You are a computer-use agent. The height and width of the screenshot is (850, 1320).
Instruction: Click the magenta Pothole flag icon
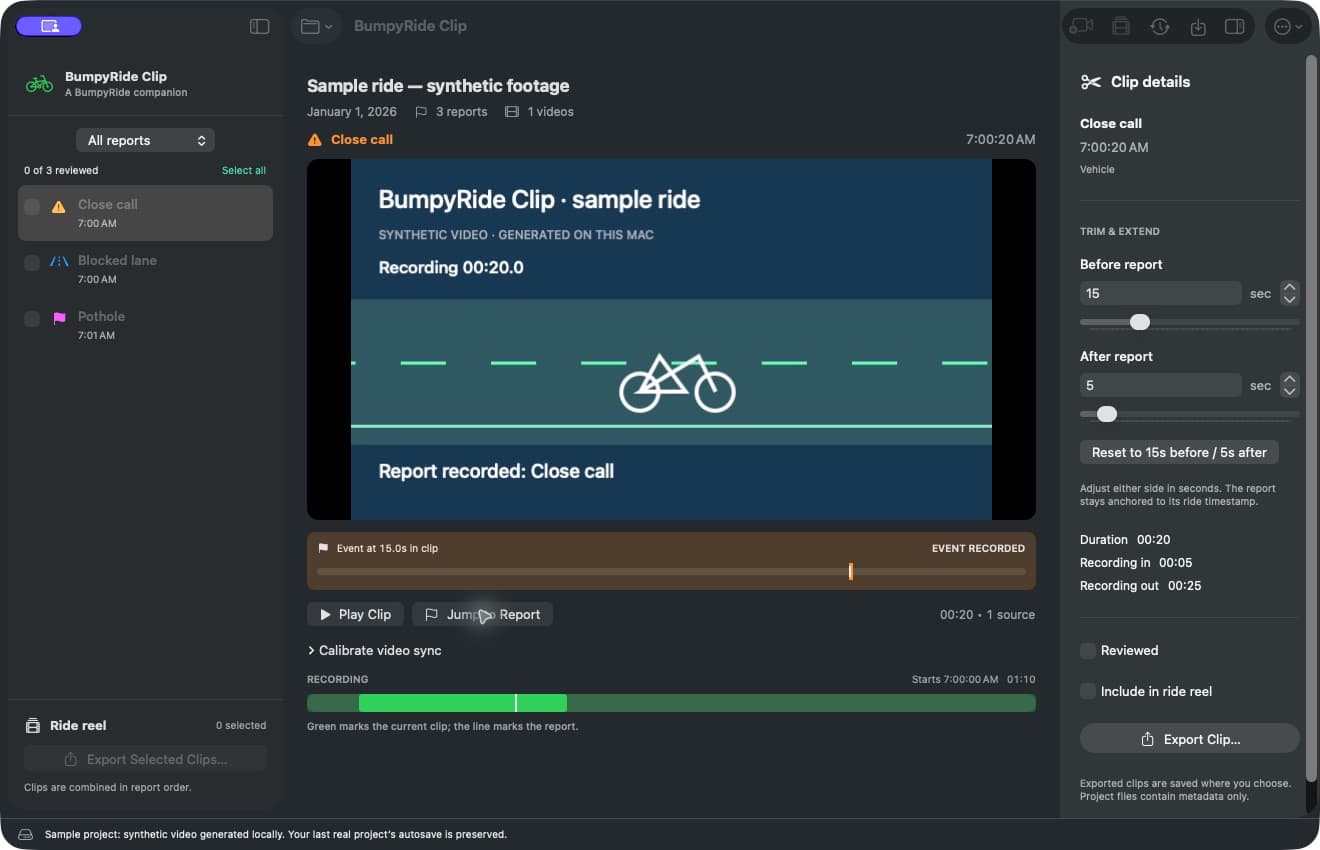tap(59, 318)
